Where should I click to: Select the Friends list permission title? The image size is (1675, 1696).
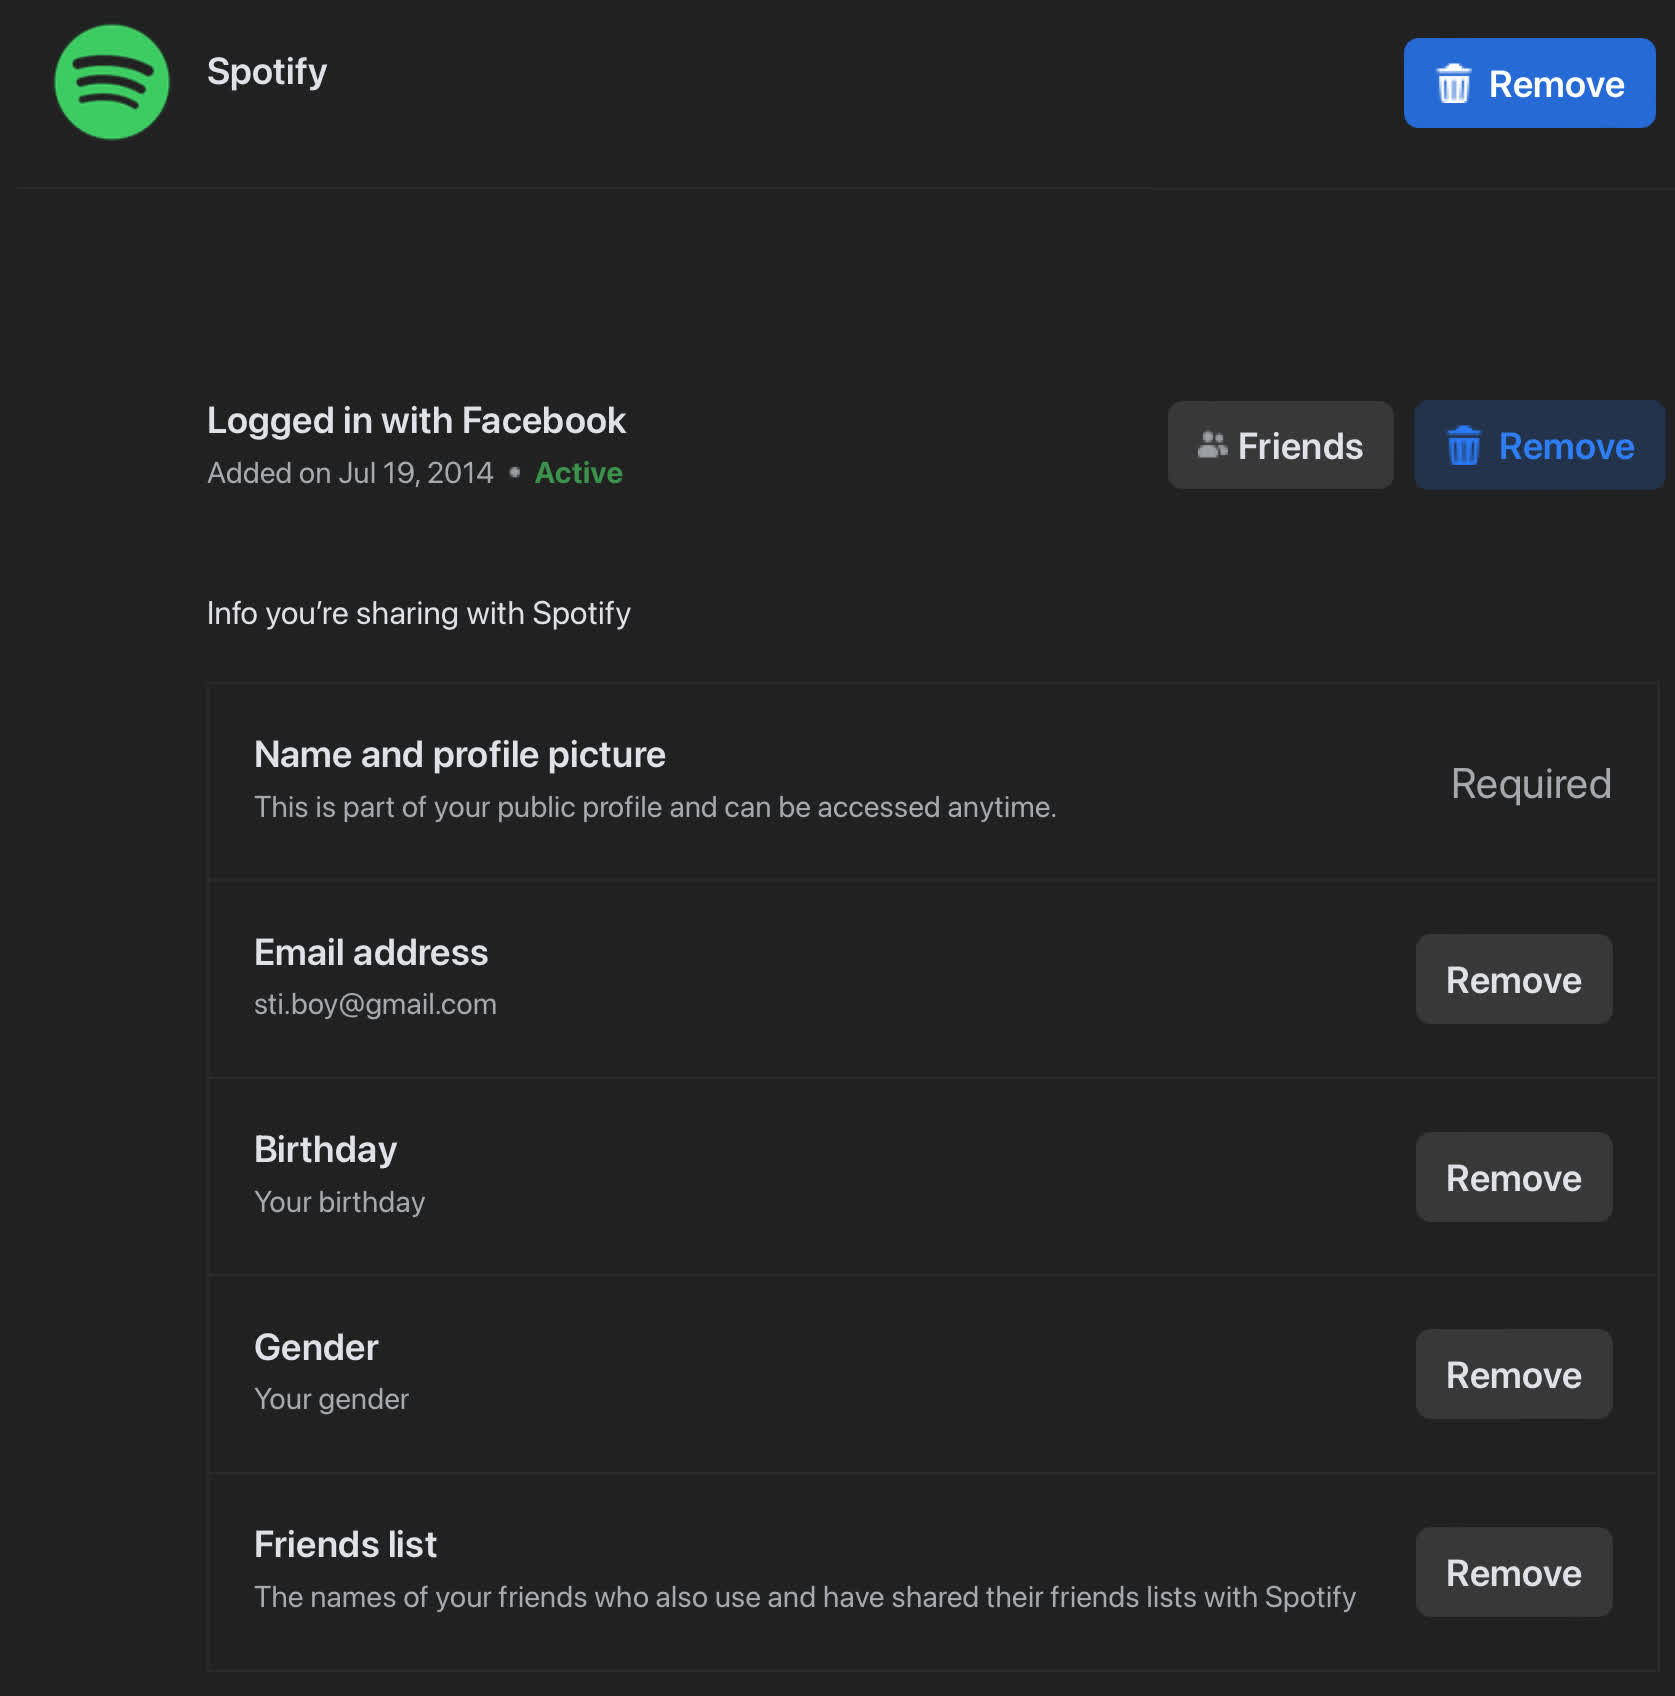[x=345, y=1545]
